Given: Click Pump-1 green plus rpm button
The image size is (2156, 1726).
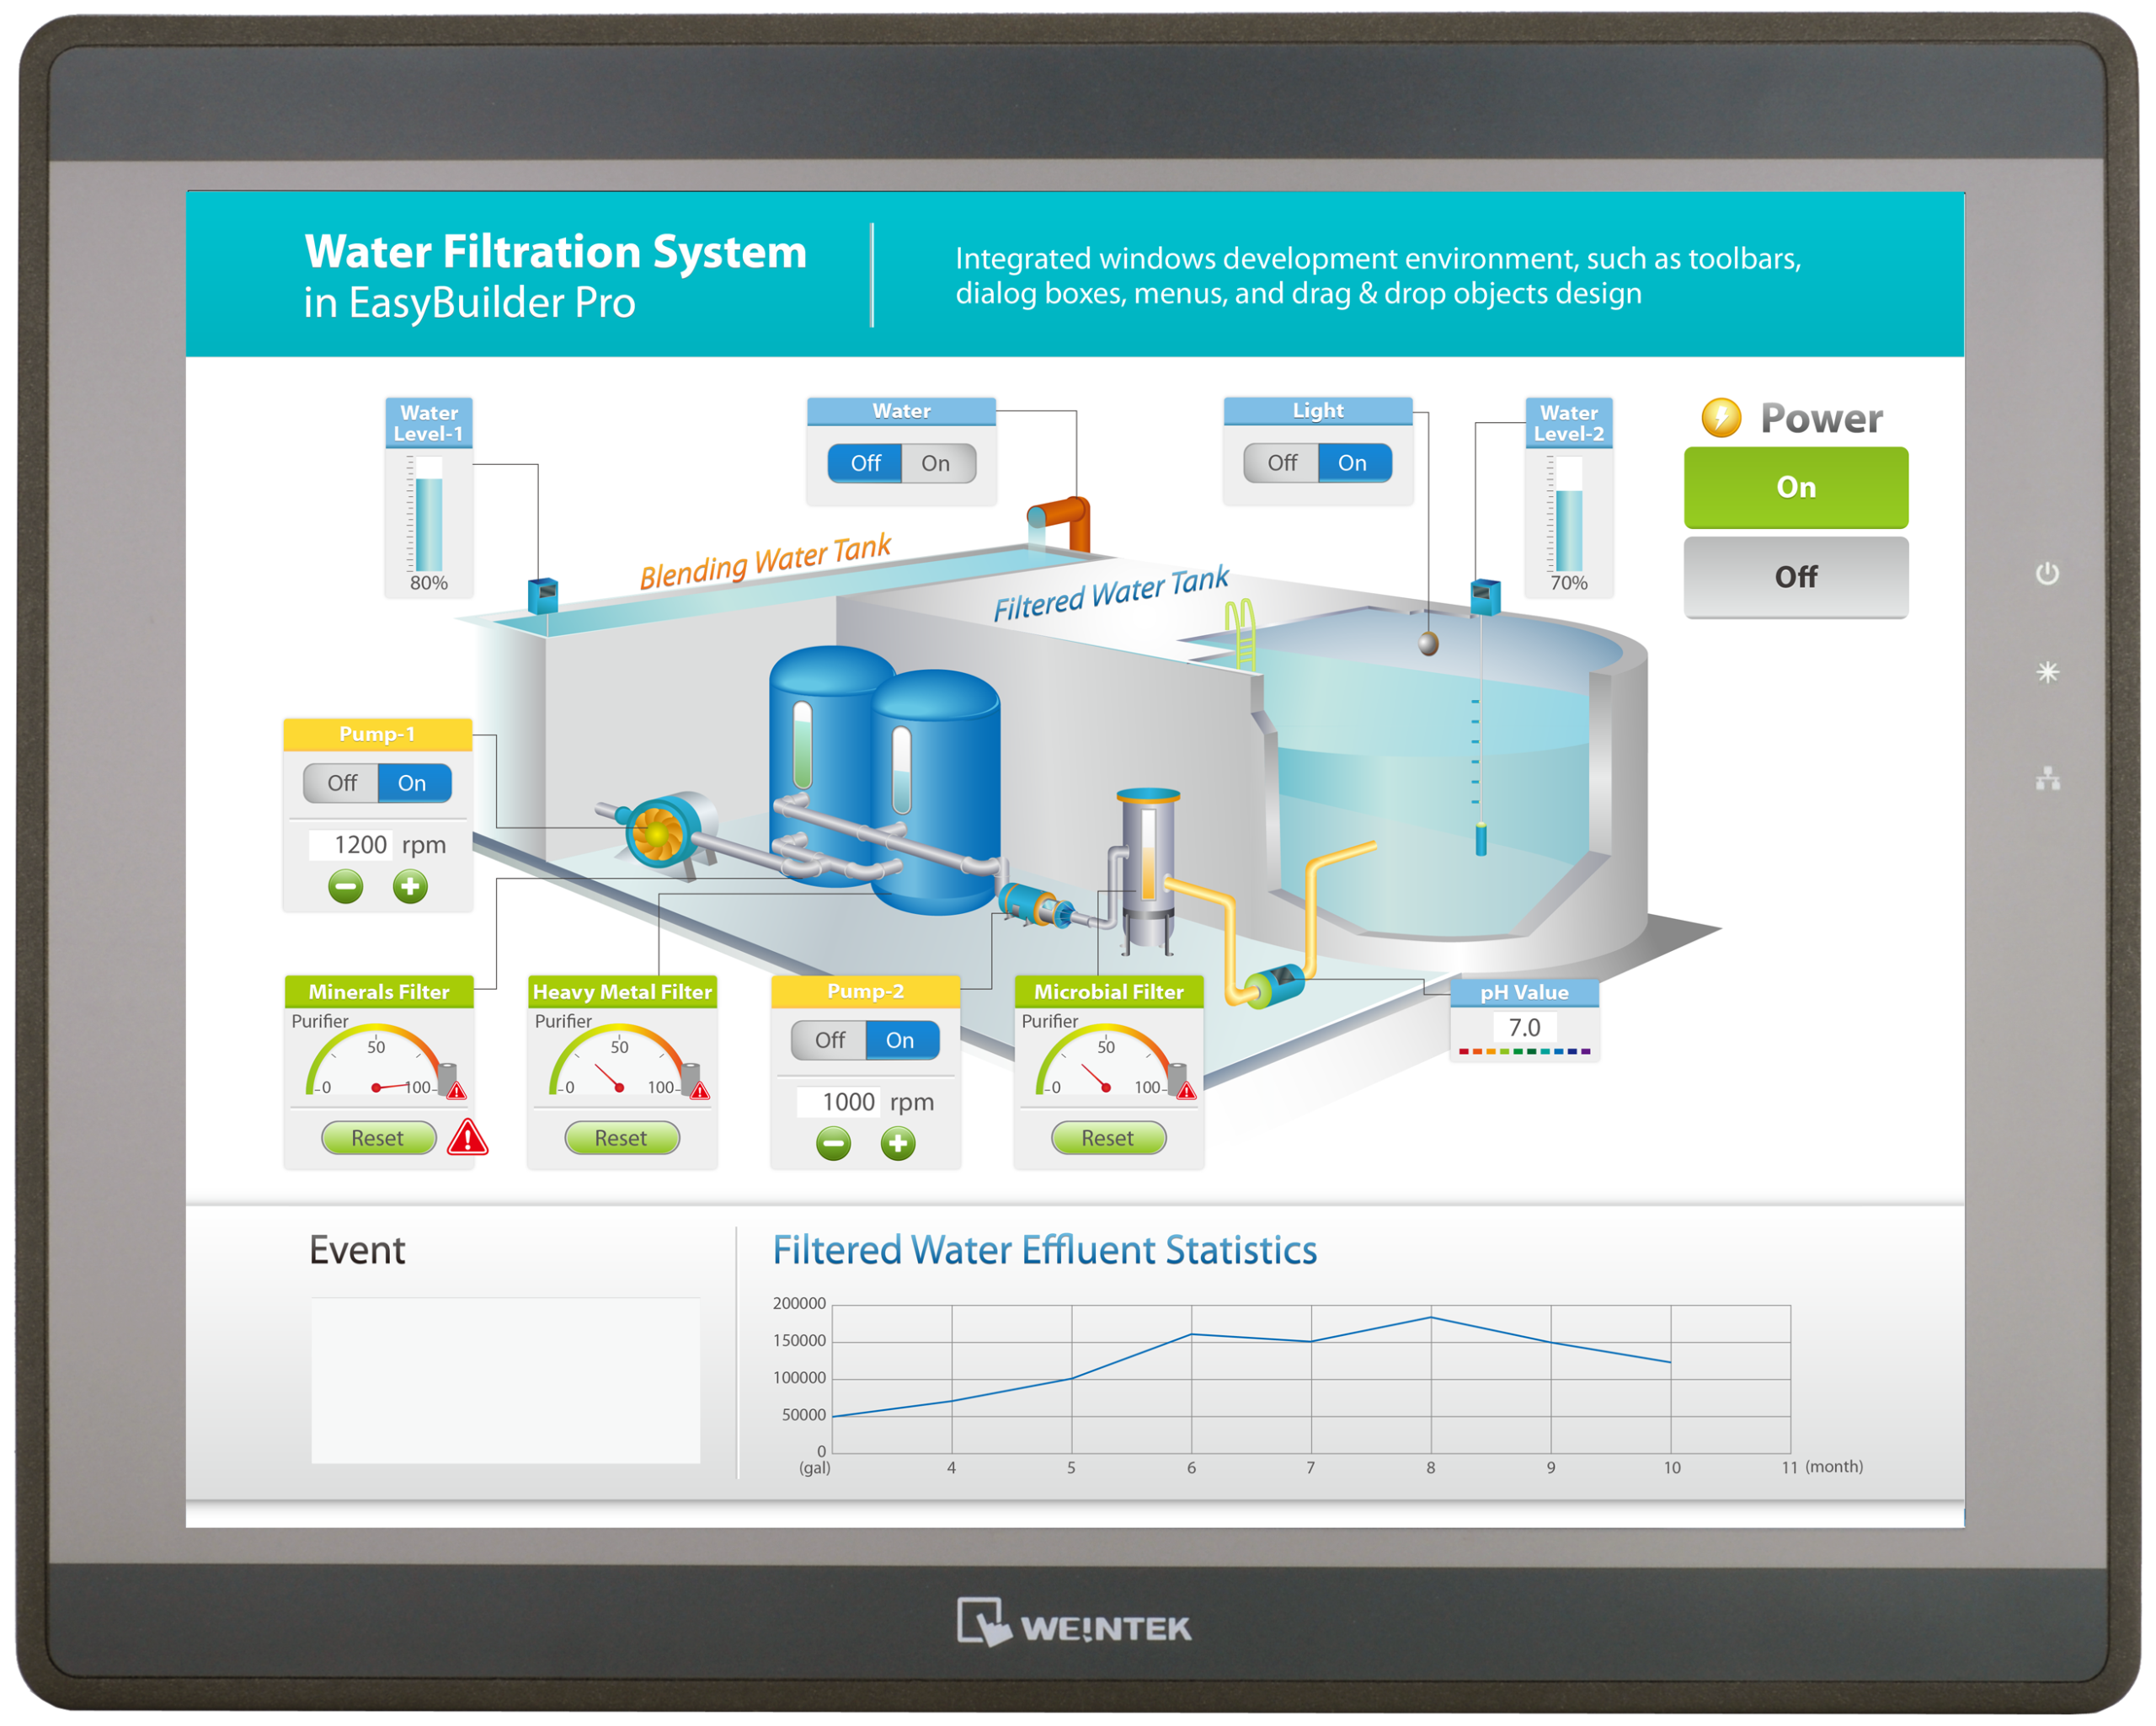Looking at the screenshot, I should (x=410, y=886).
